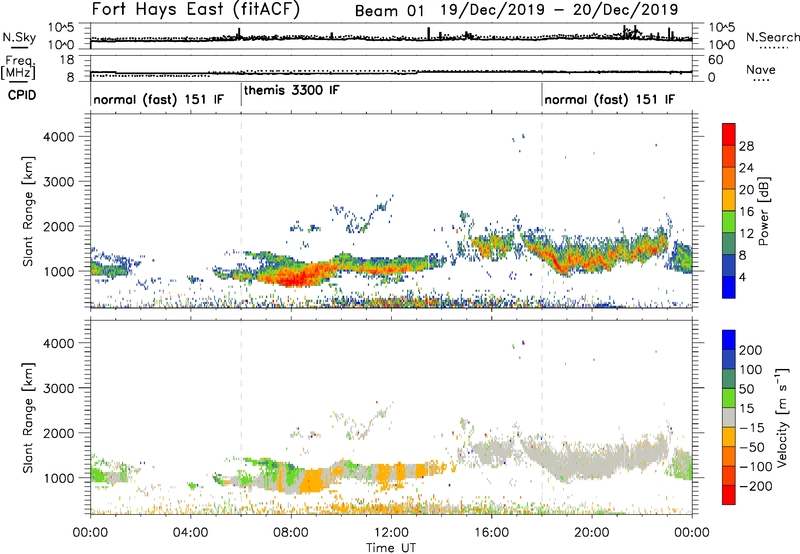
Task: Click the "Freq. [MHz]" axis label
Action: click(18, 68)
